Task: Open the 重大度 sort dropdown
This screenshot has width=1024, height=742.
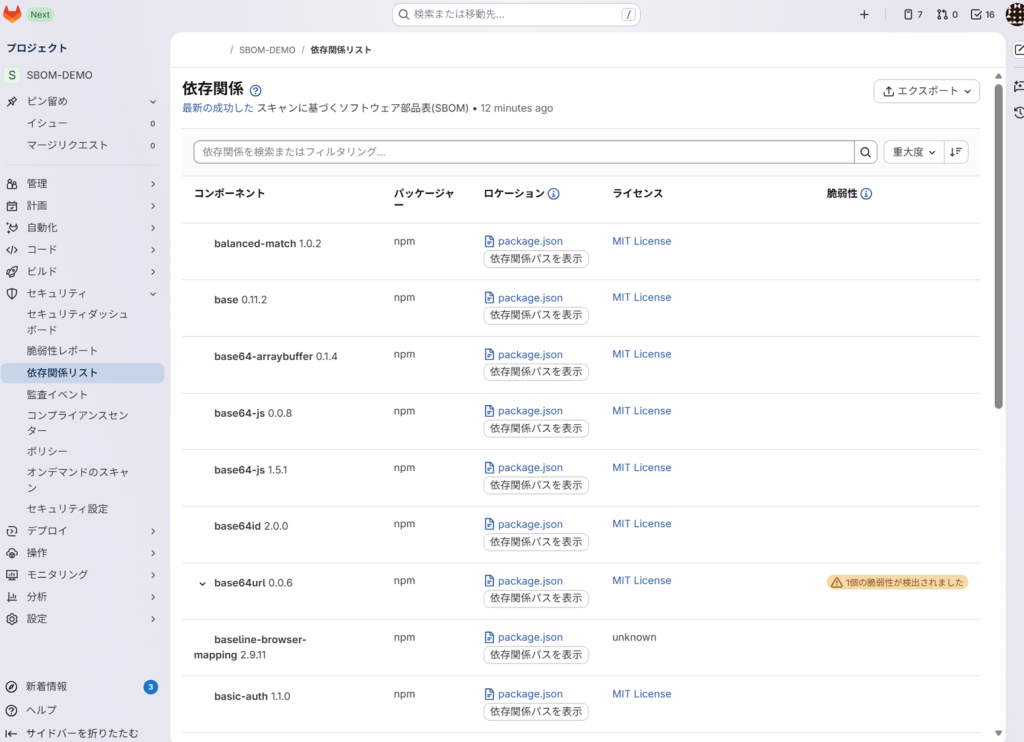Action: pyautogui.click(x=913, y=152)
